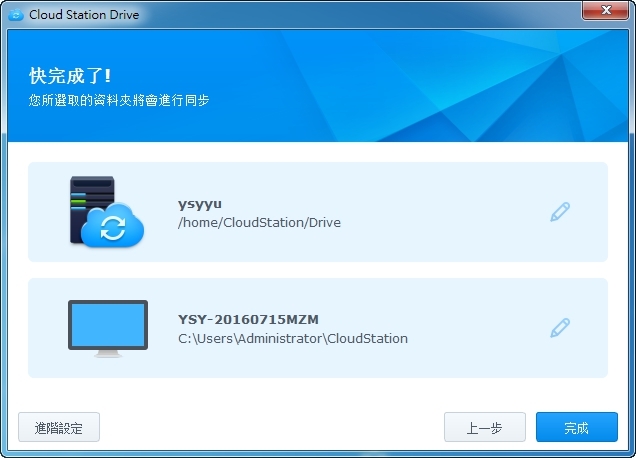Select the path C:\Users\Administrator\CloudStation

pos(293,338)
